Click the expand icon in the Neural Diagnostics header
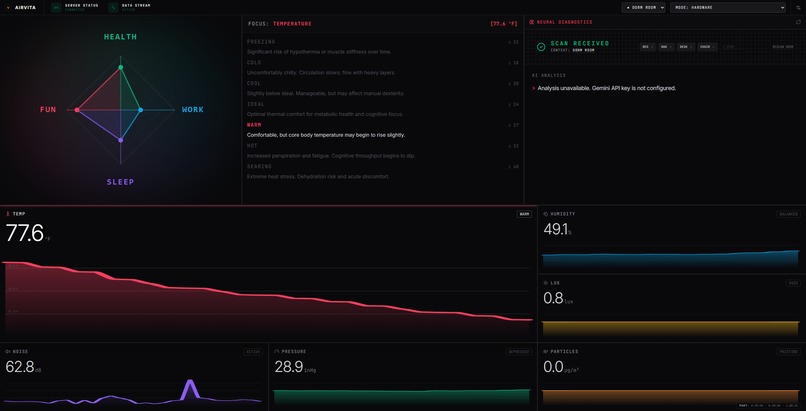 click(x=798, y=22)
